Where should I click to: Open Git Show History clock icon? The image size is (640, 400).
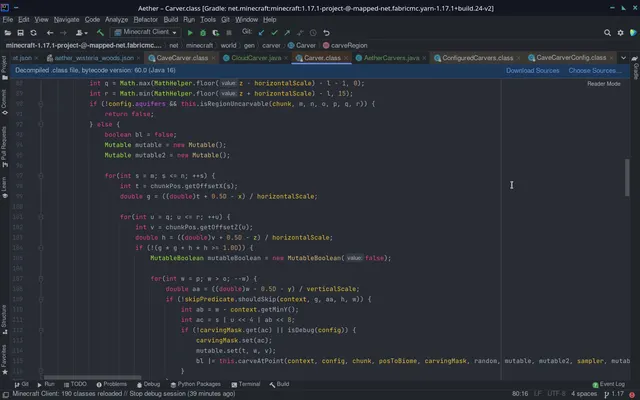tap(313, 33)
